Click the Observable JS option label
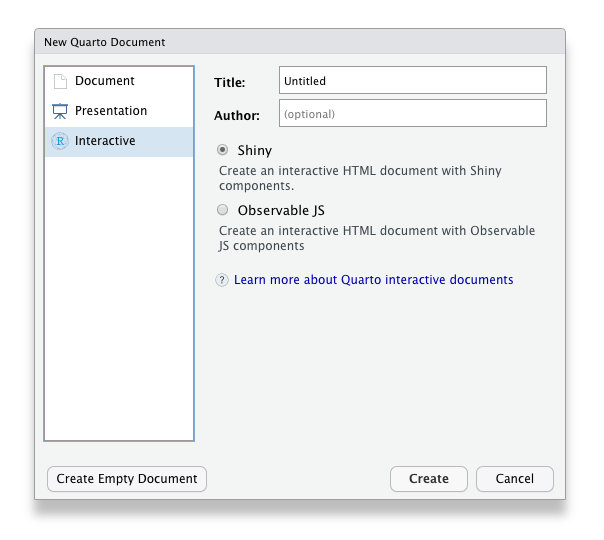Screen dimensions: 604x540 pos(281,210)
